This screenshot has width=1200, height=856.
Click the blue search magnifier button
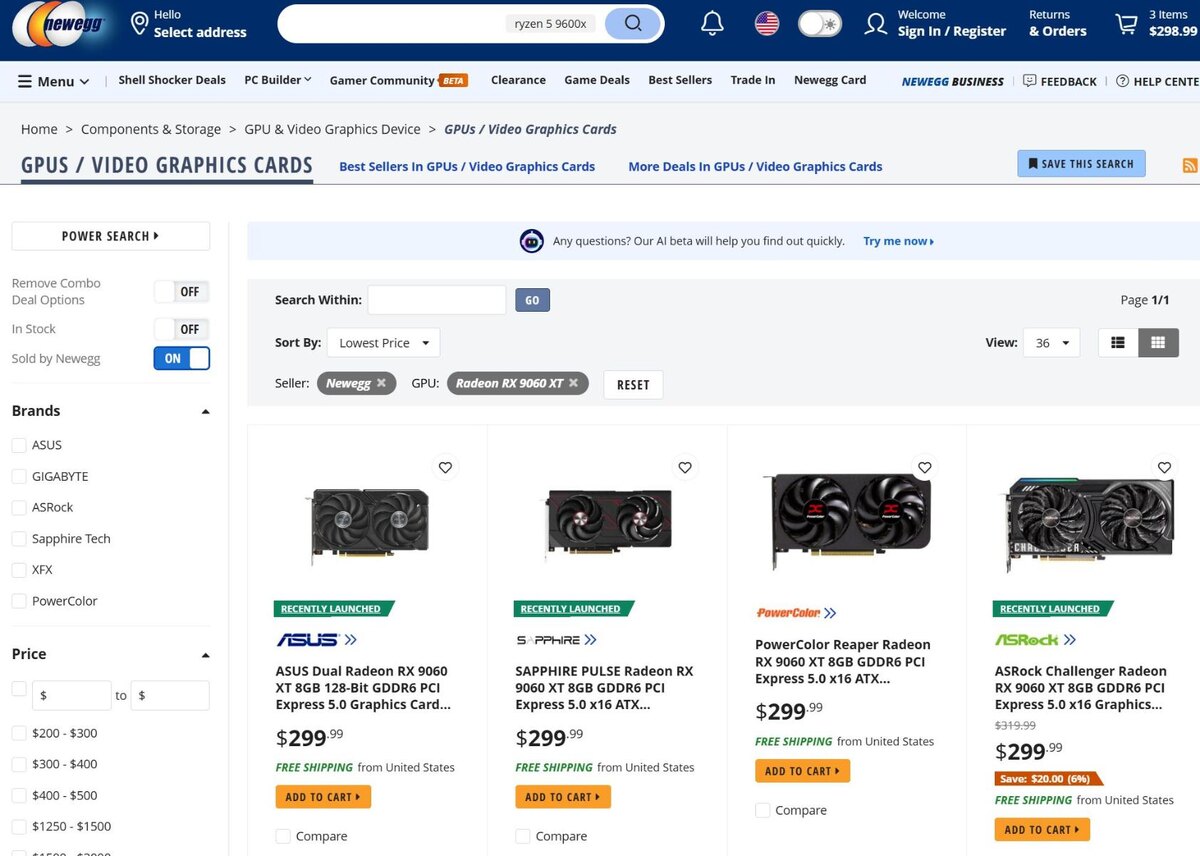pos(632,23)
